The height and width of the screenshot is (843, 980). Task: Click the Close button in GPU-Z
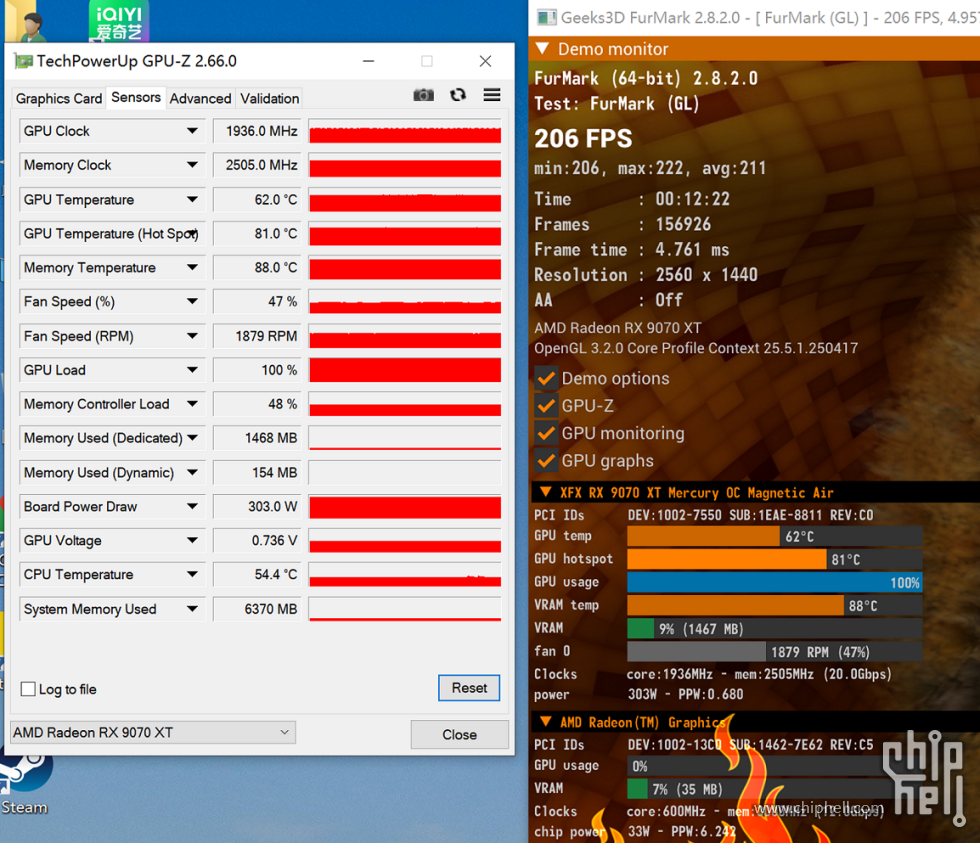point(459,735)
